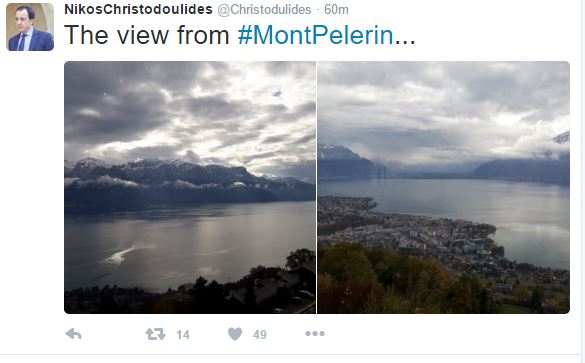Open the tweet via the 60m timestamp
Viewport: 585px width, 363px height.
coord(336,10)
